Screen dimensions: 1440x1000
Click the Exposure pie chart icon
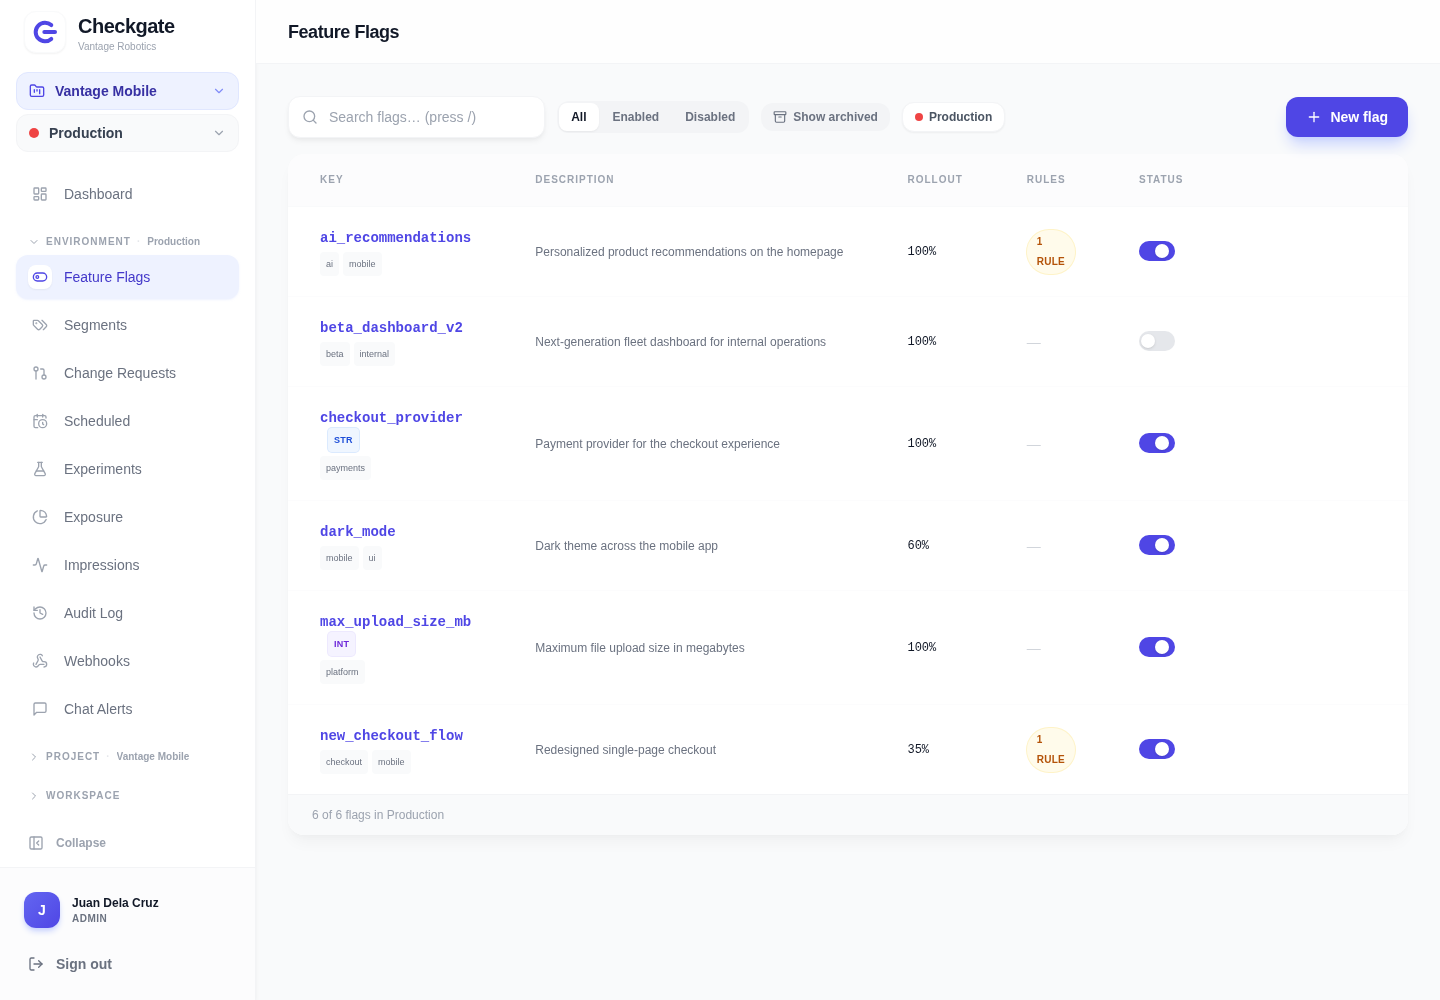click(40, 517)
